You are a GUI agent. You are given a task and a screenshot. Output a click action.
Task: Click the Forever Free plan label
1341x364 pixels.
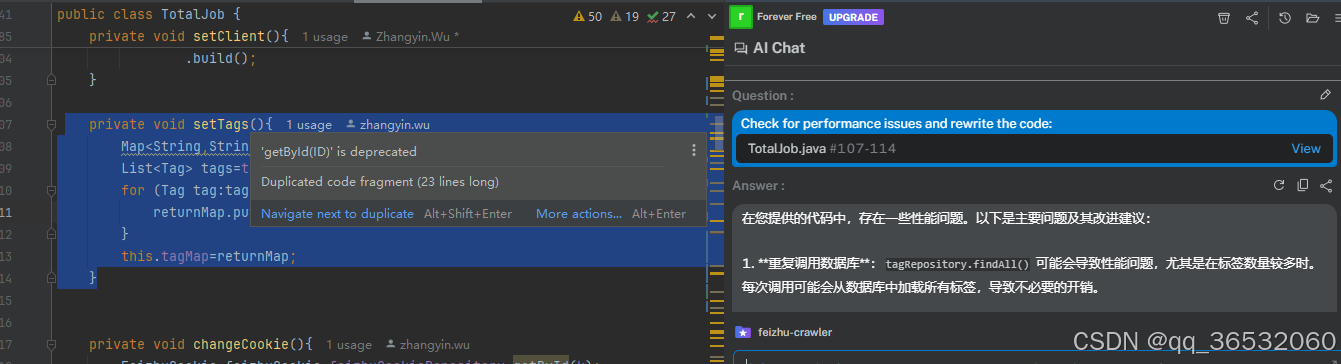[x=787, y=17]
